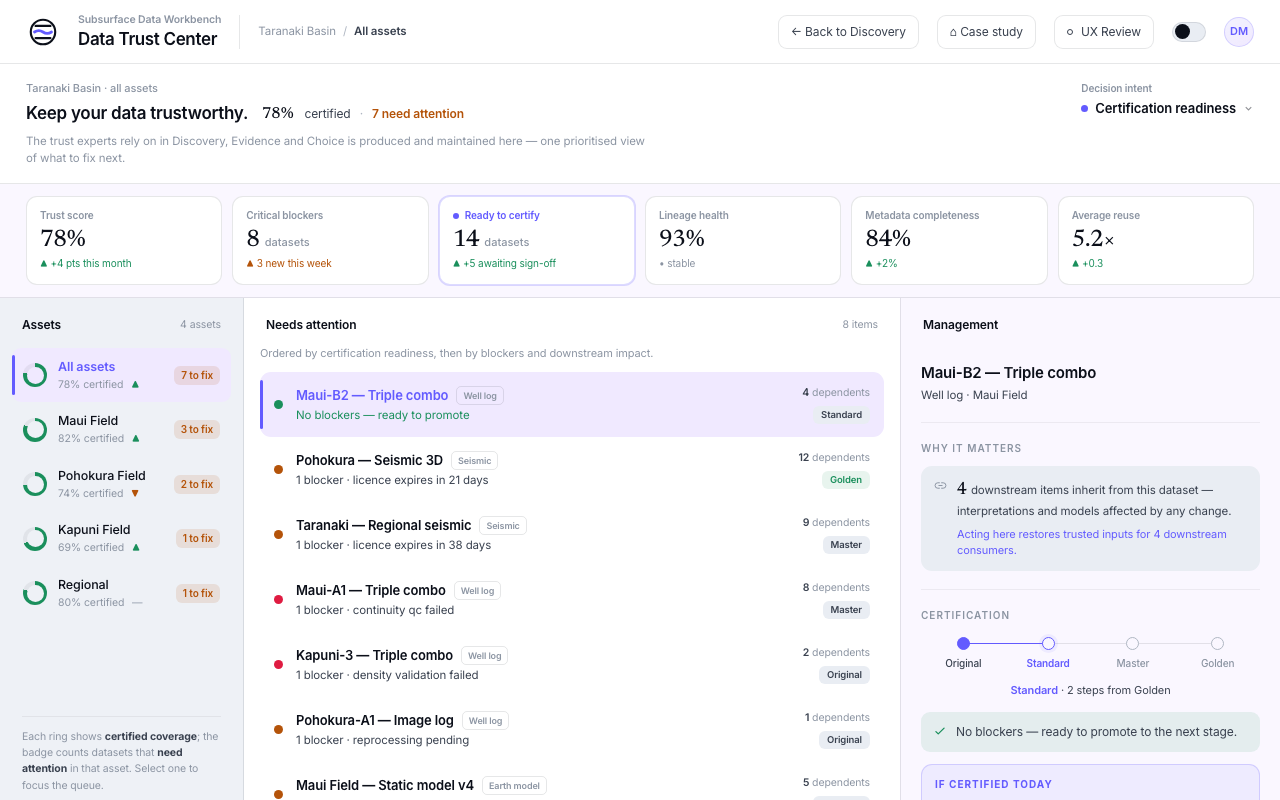
Task: Click the orange status dot of Pohokura Seismic 3D
Action: pyautogui.click(x=278, y=470)
